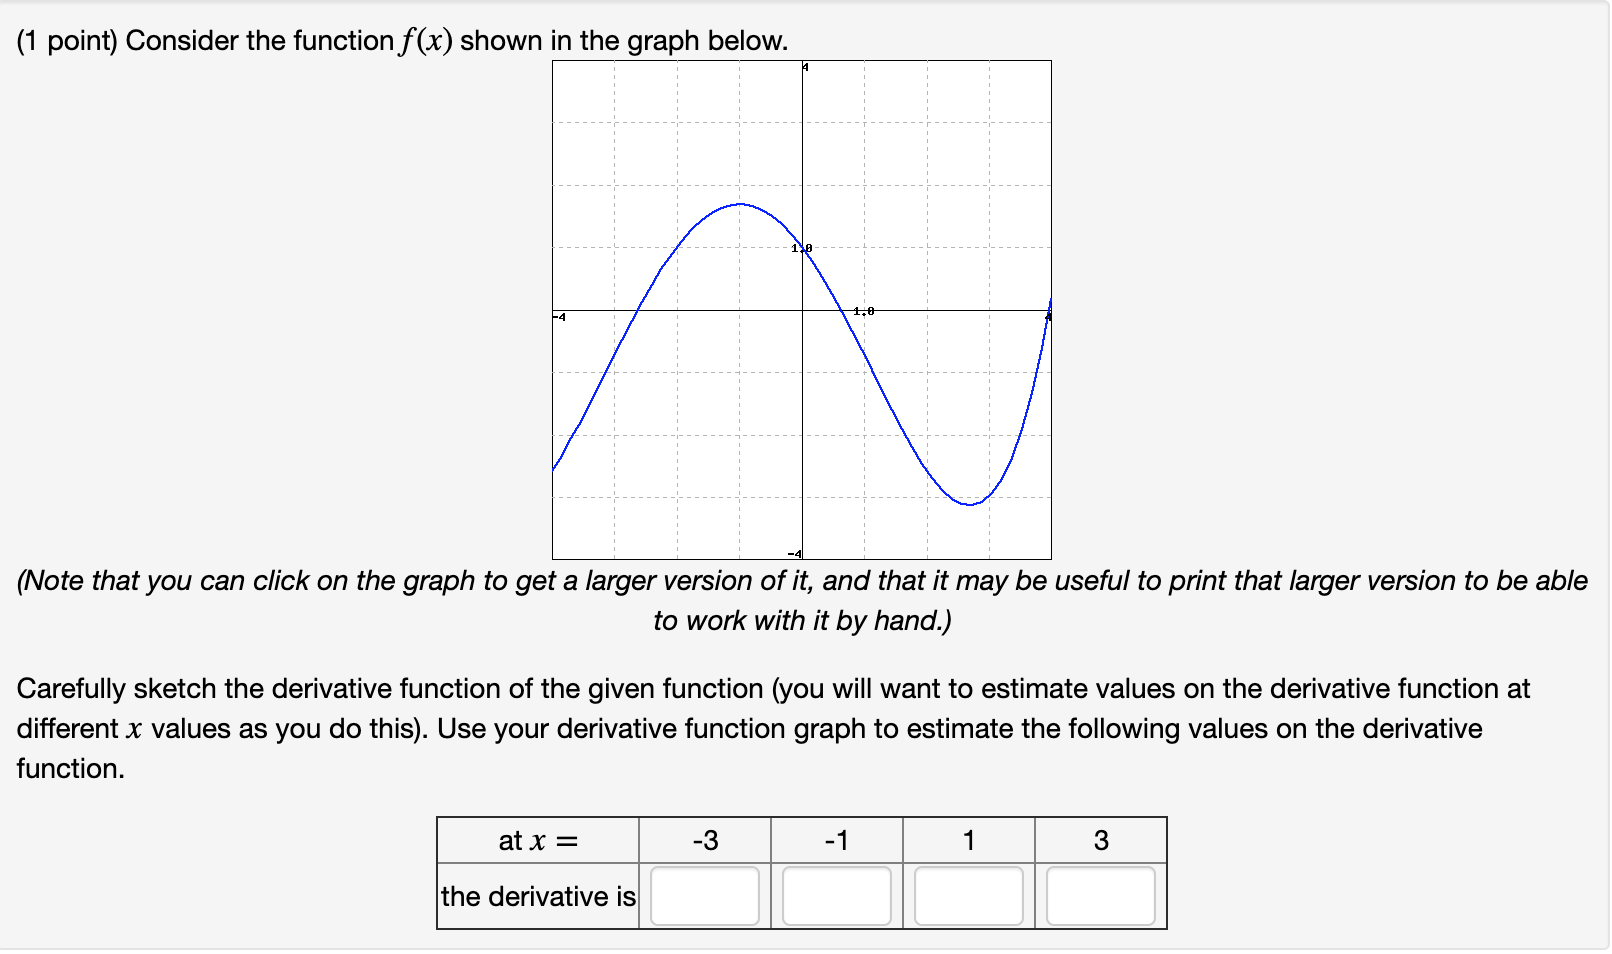Select the table header cell labeled 3
This screenshot has height=954, width=1612.
click(1100, 841)
